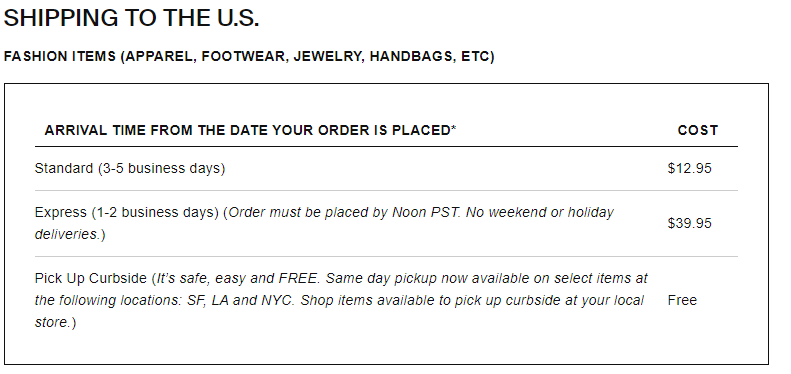Select the "Pick Up Curbside" label
791x374 pixels.
click(91, 278)
